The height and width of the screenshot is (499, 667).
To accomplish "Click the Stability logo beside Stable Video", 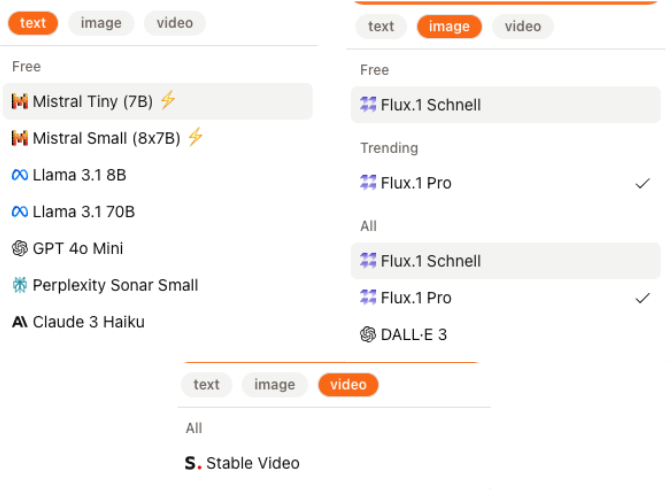I will tap(193, 463).
